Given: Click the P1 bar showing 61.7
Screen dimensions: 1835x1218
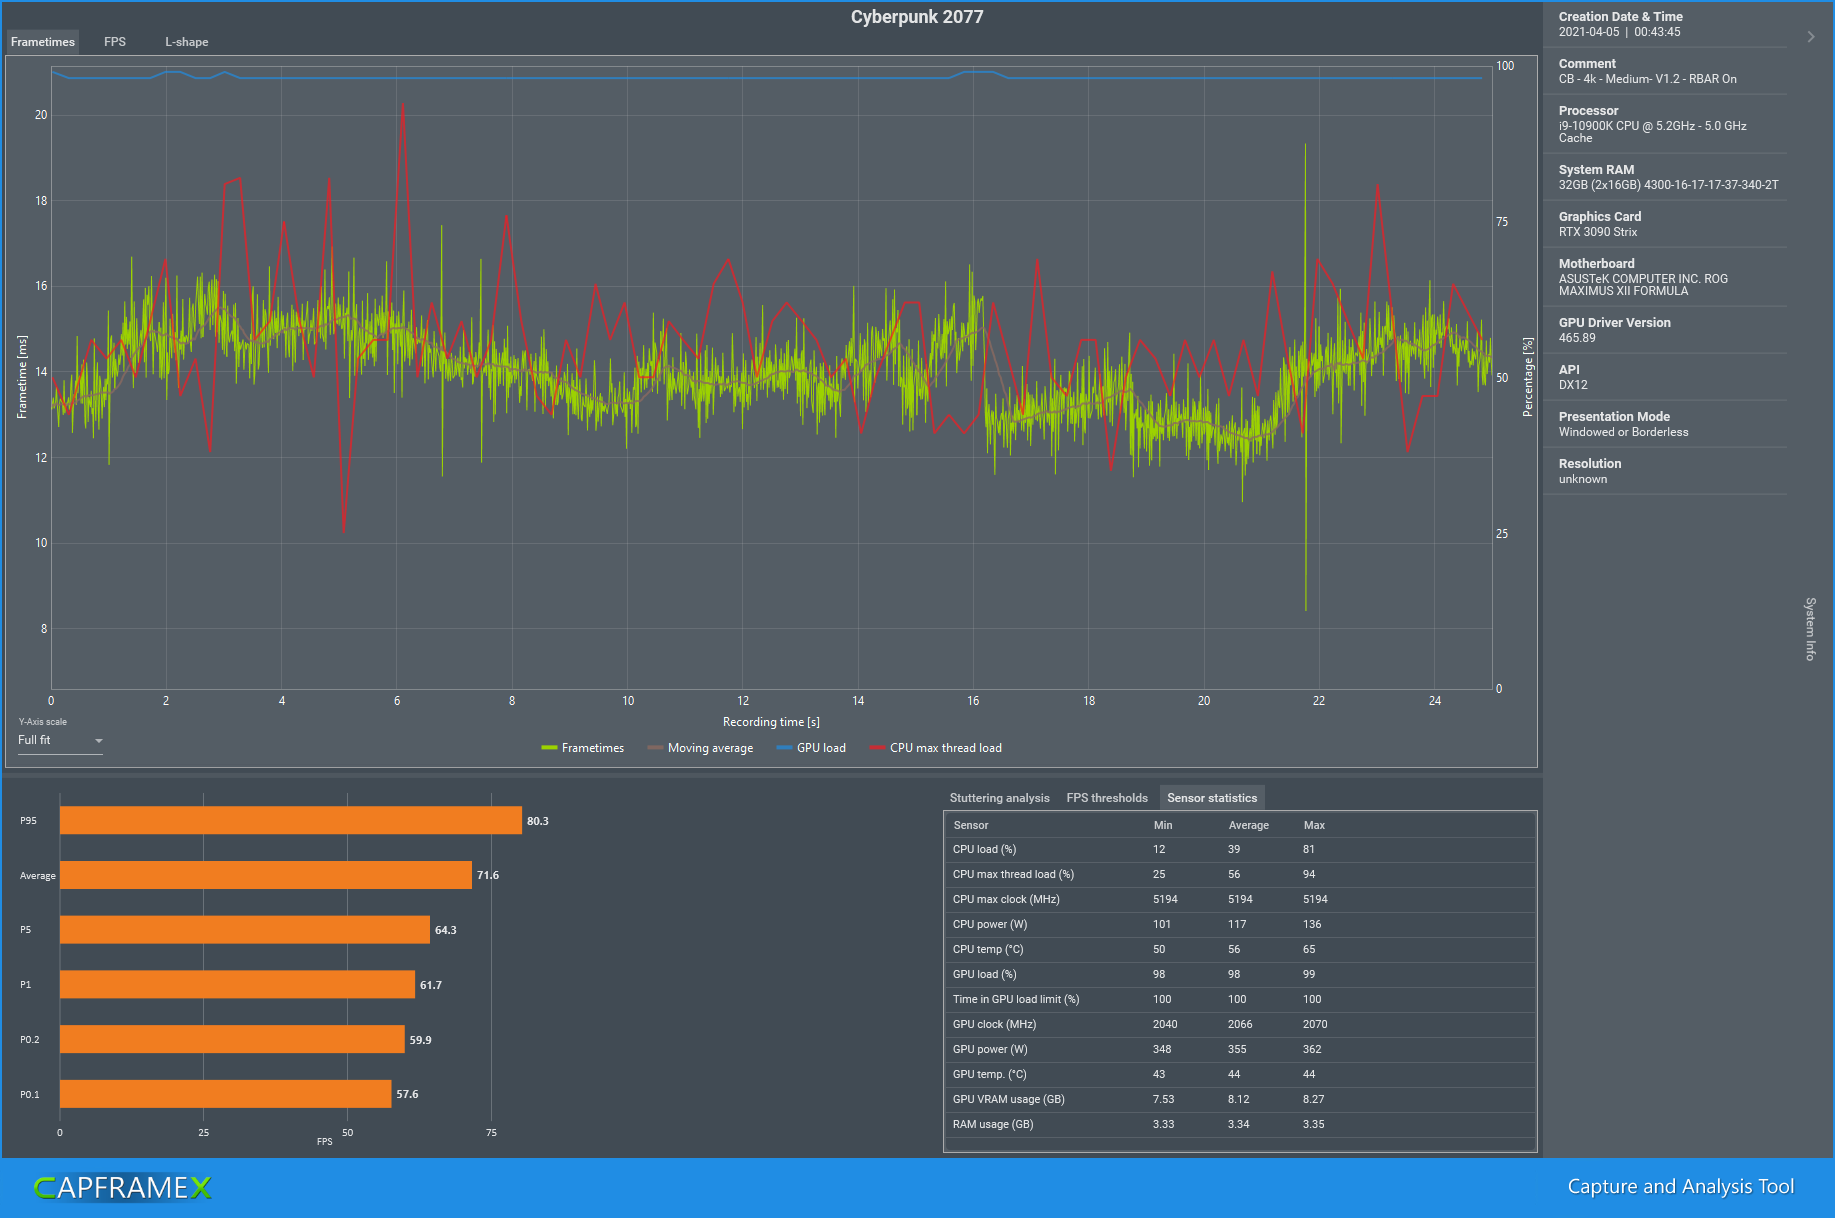Looking at the screenshot, I should click(x=237, y=985).
